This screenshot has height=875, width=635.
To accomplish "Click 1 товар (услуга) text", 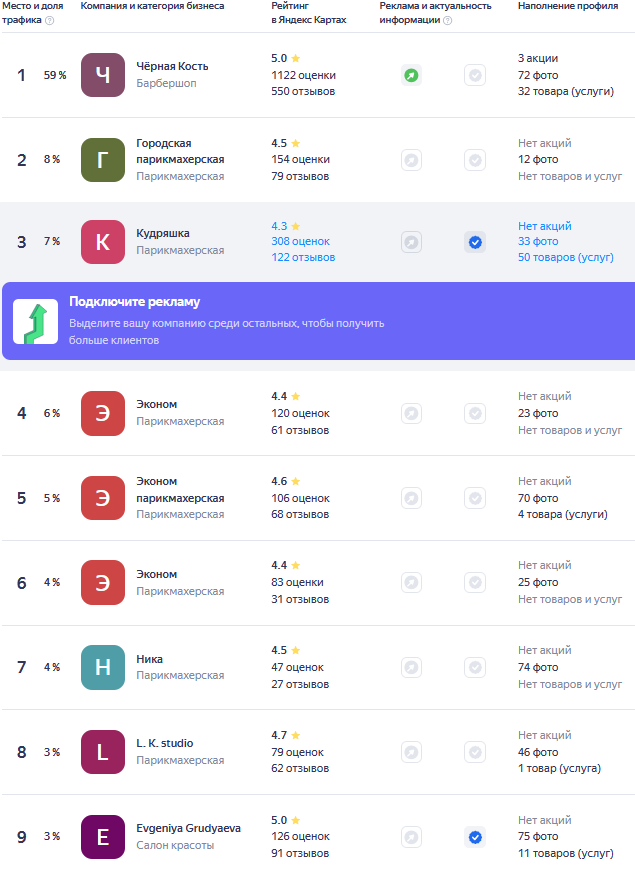I will click(x=559, y=768).
